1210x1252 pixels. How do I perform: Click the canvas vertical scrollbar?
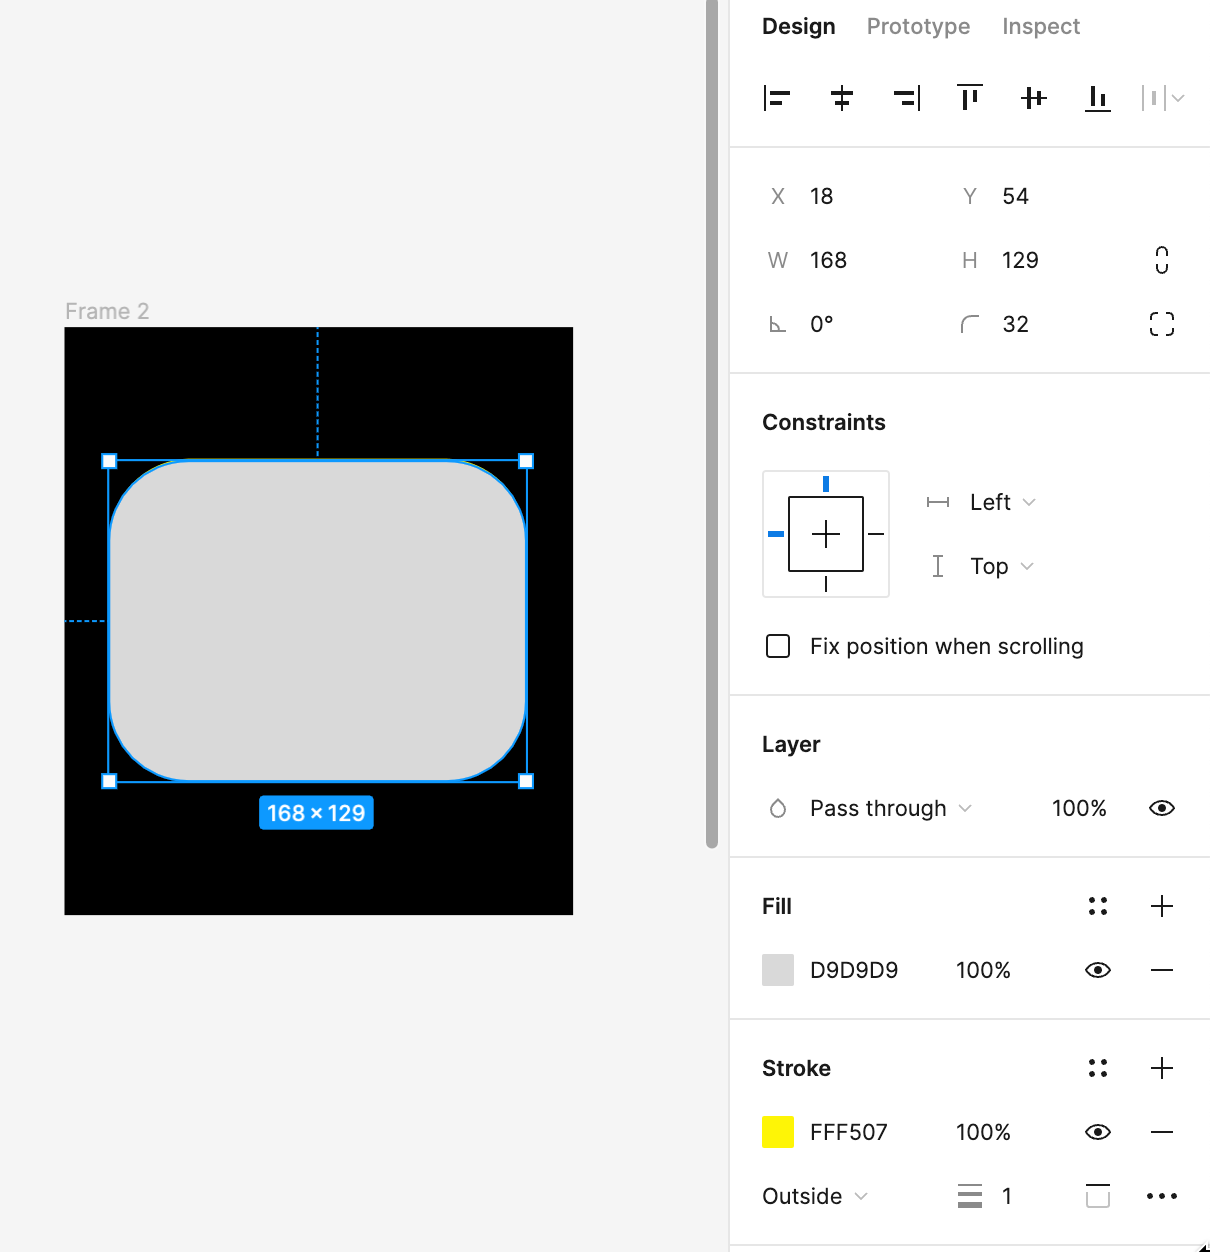pyautogui.click(x=712, y=424)
